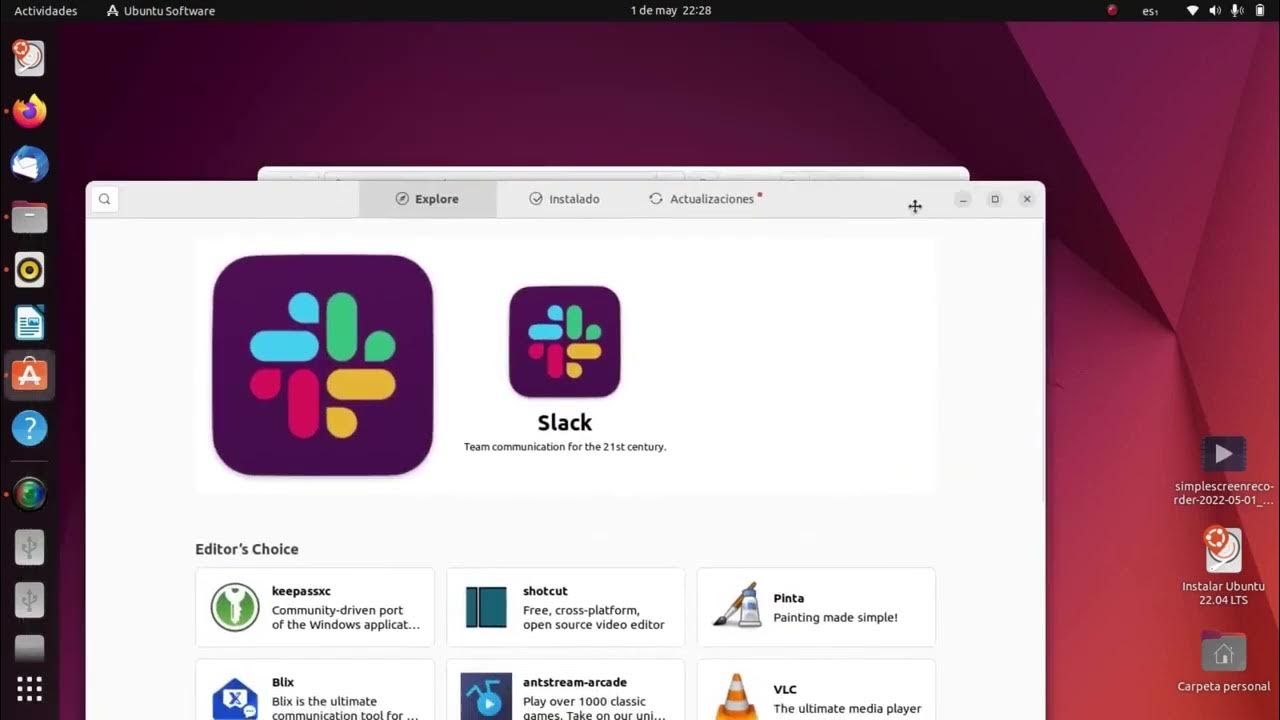
Task: Click the Wi-Fi status icon
Action: [x=1193, y=11]
